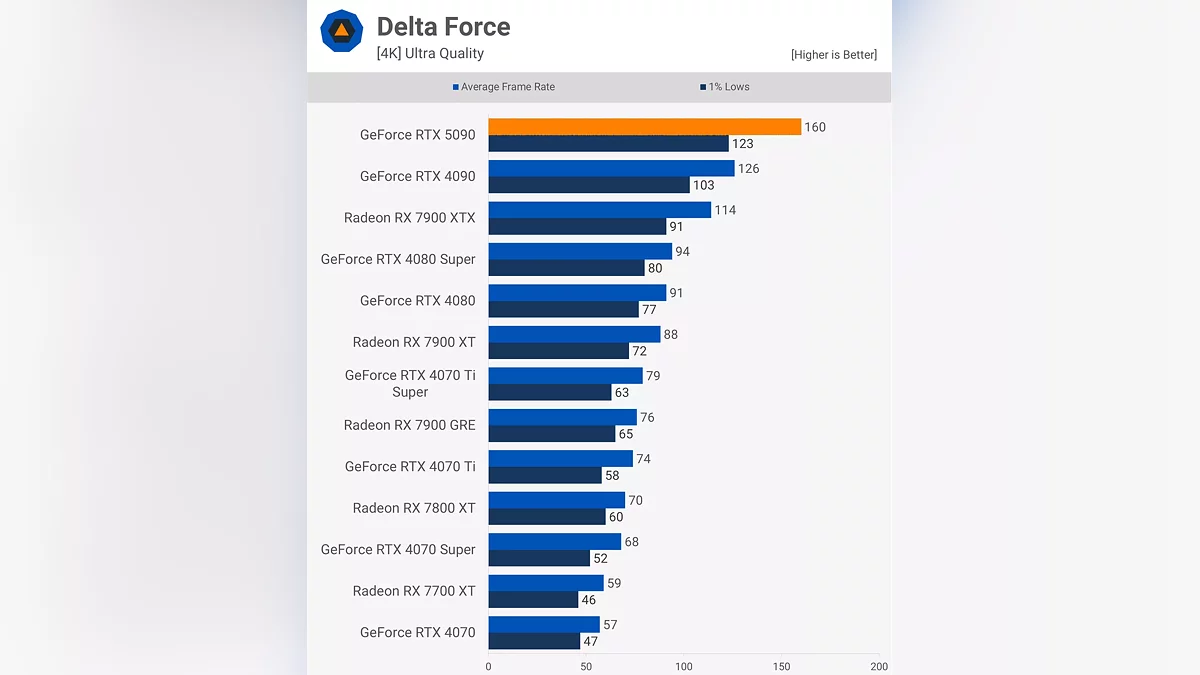1200x675 pixels.
Task: Select the orange GeForce RTX 5090 bar
Action: 644,127
